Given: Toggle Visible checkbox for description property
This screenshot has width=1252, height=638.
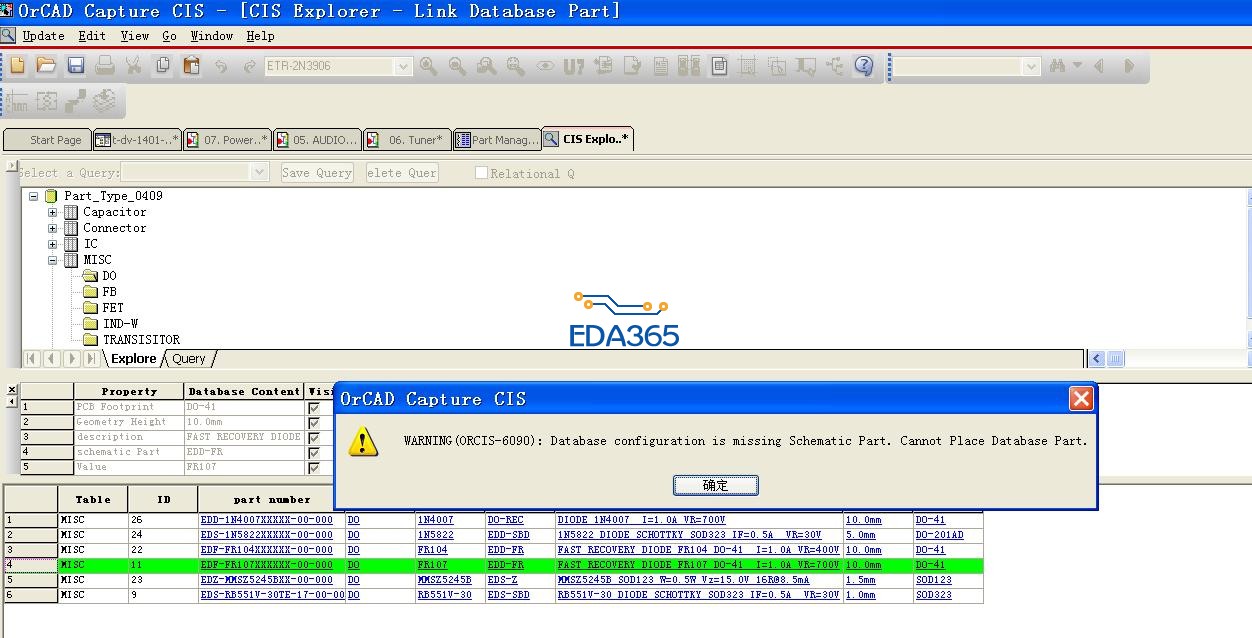Looking at the screenshot, I should (x=314, y=438).
